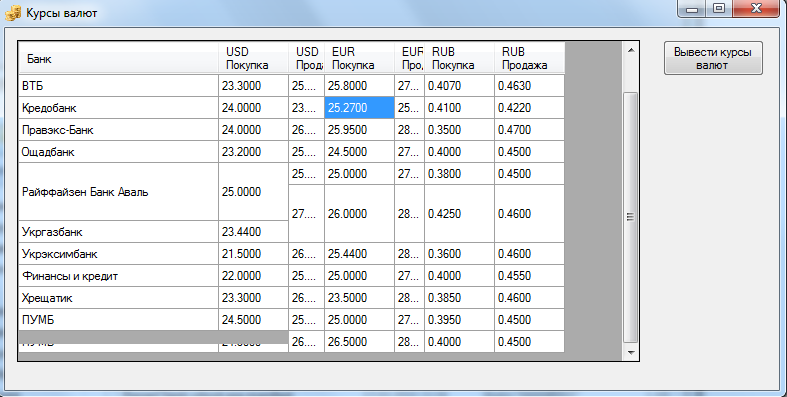Click the scrollbar up arrow
Screen dimensions: 787x397
631,50
